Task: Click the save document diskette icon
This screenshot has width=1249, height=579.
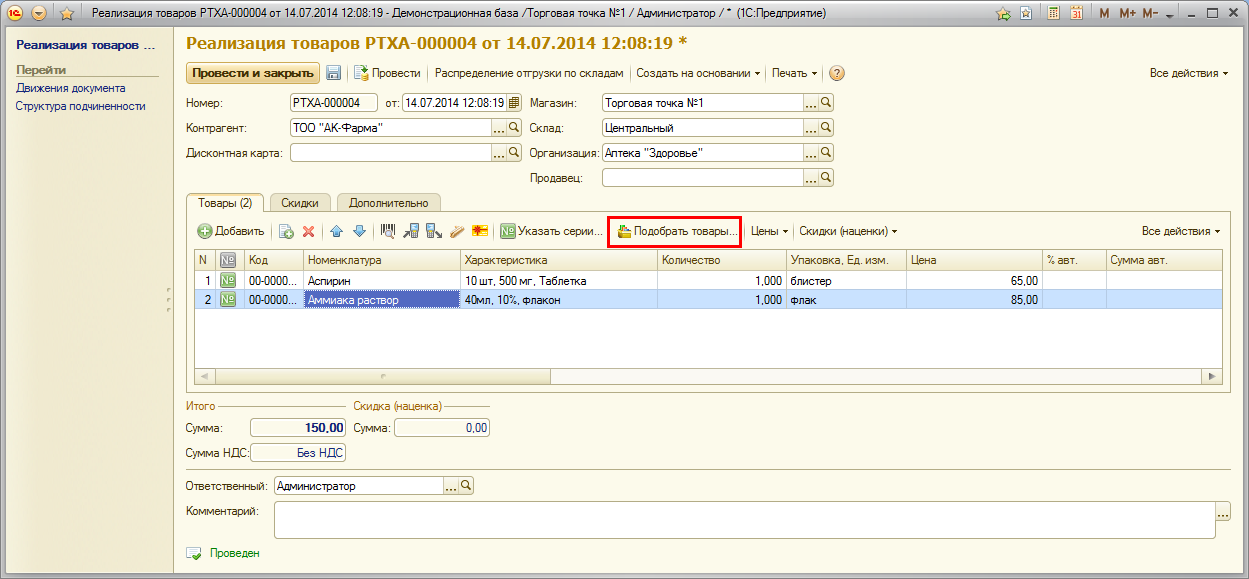Action: (x=333, y=73)
